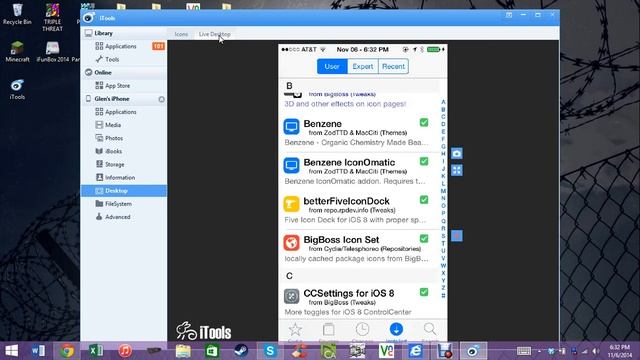Open the BigBoss Icon Set red icon

coord(291,243)
